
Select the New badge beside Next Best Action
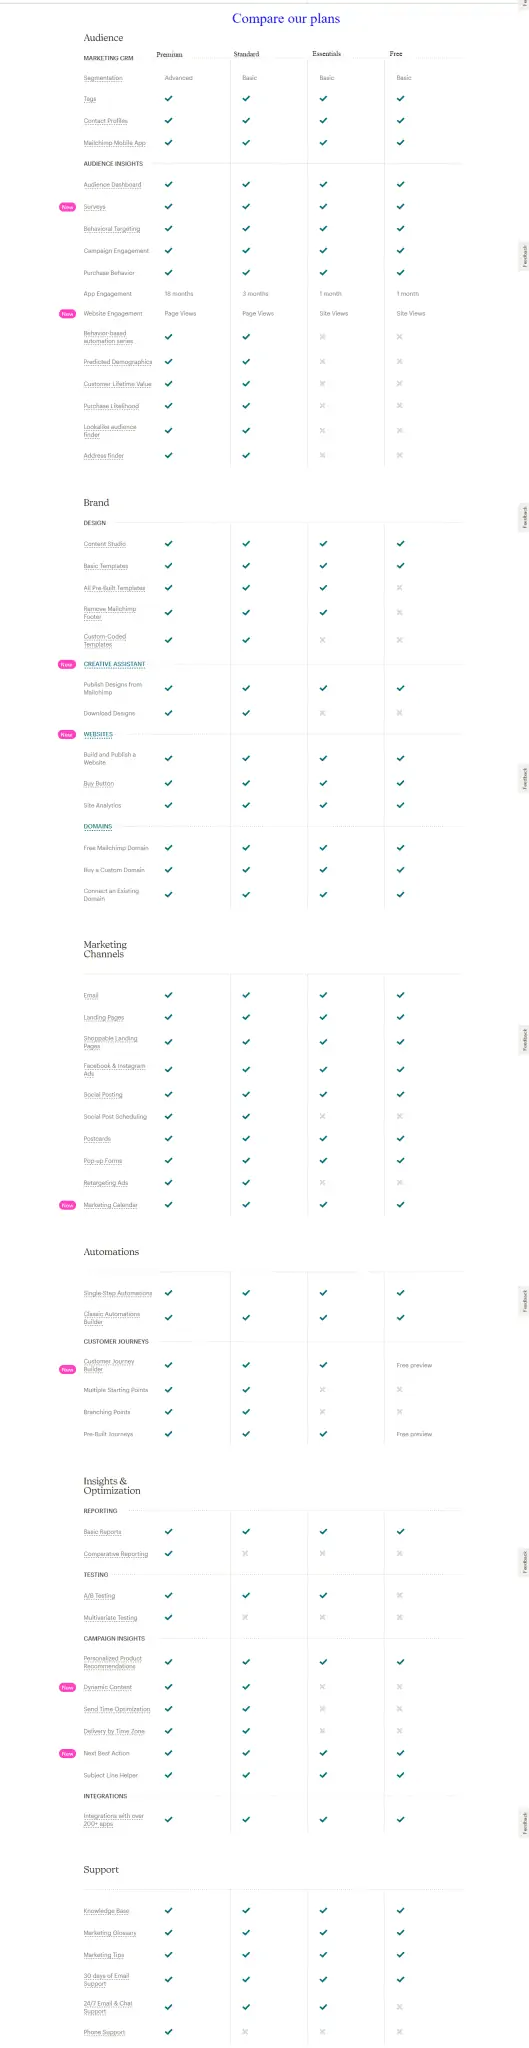tap(67, 1753)
